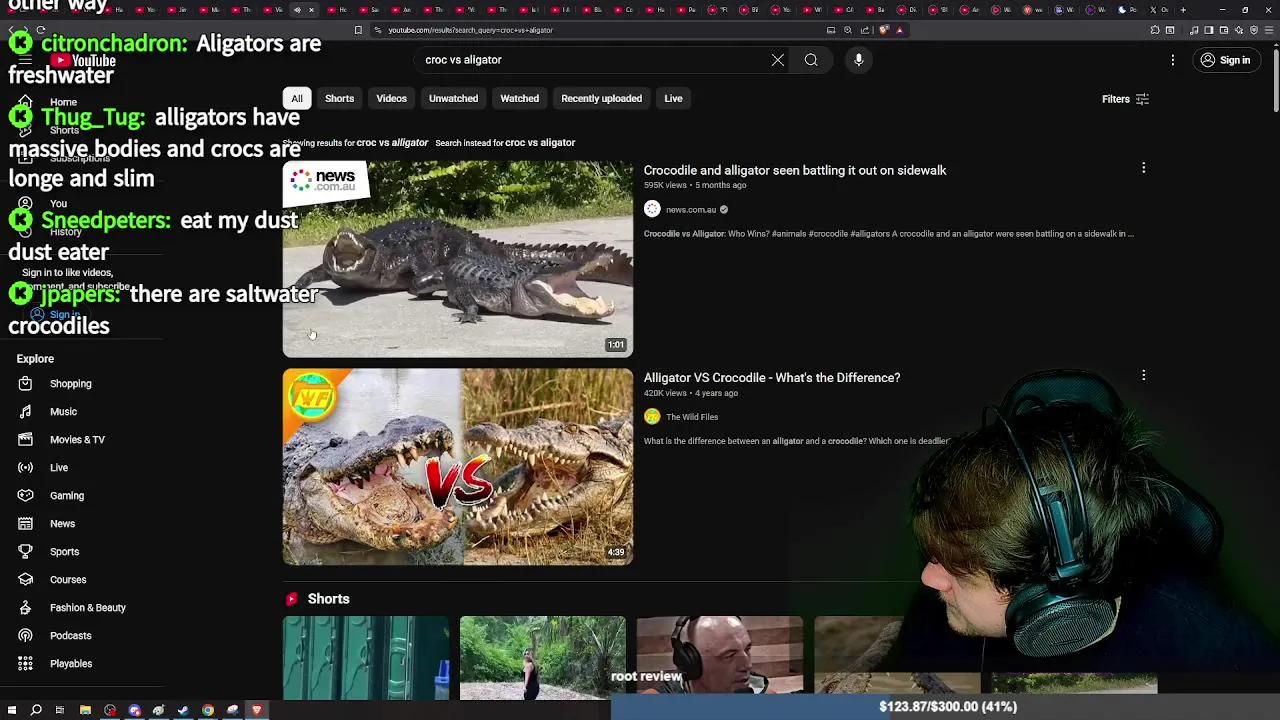Click the Sign in button
This screenshot has height=720, width=1280.
click(1225, 60)
